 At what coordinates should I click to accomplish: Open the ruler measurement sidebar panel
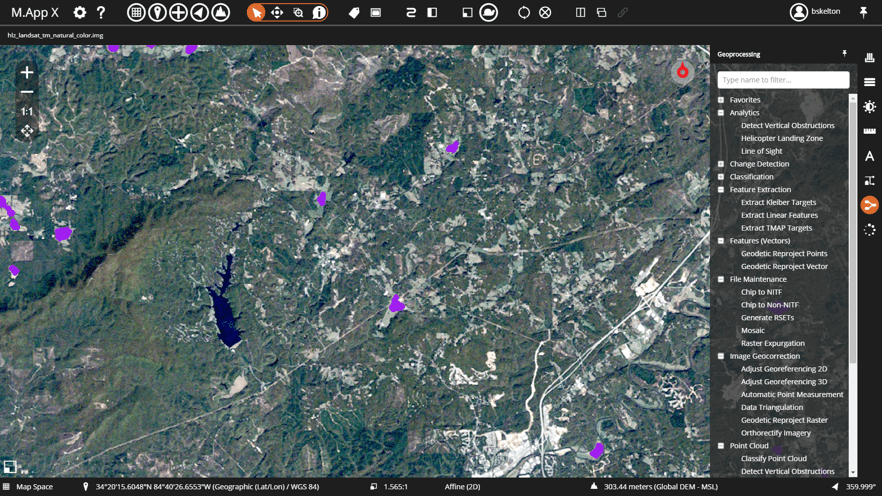(870, 131)
